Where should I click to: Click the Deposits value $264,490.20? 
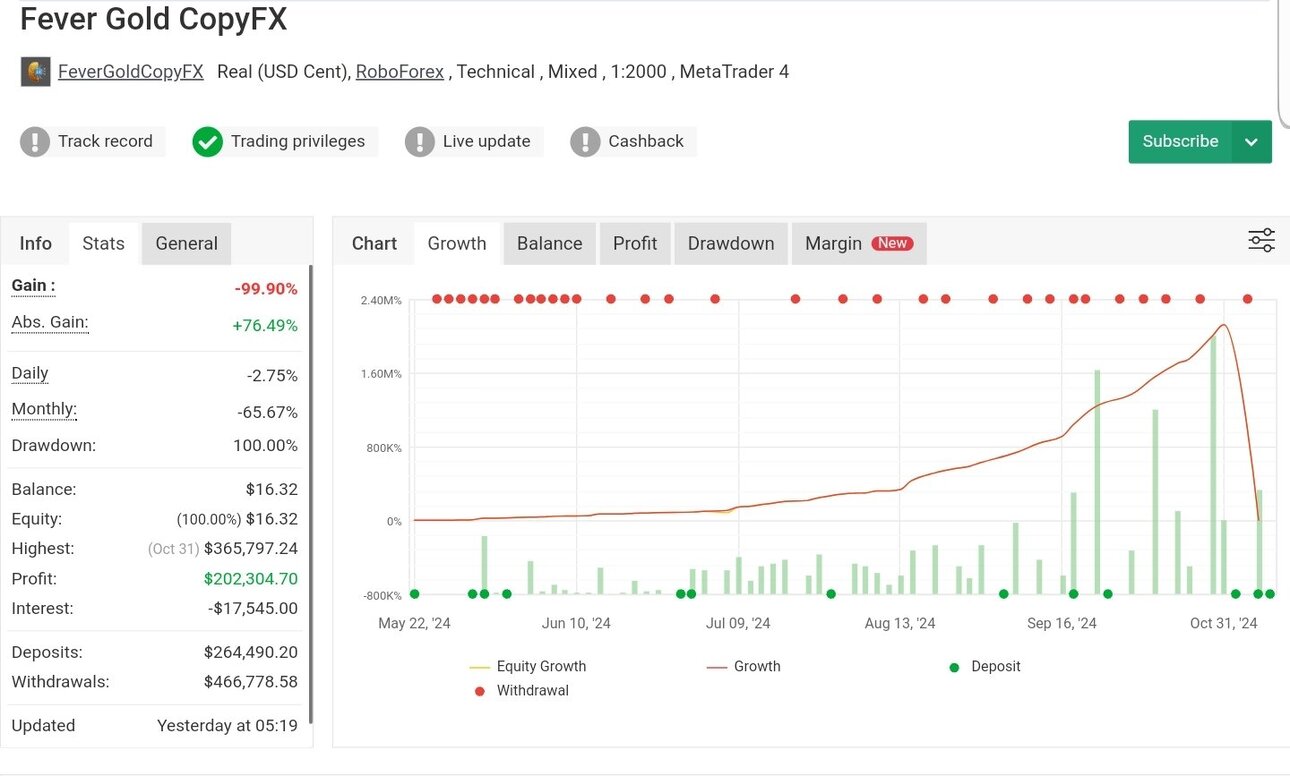251,652
